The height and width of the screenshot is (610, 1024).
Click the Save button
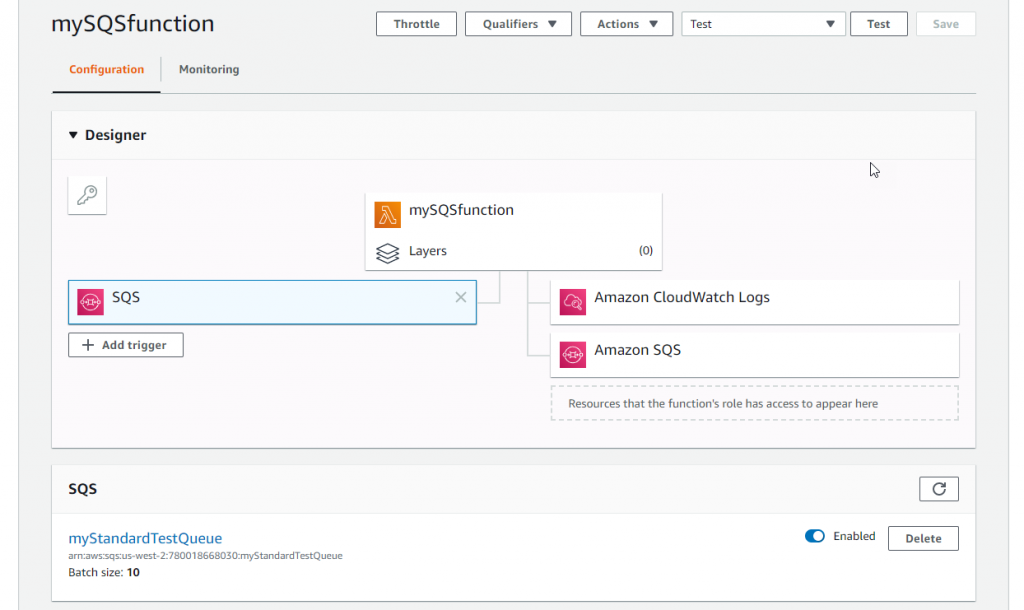946,24
